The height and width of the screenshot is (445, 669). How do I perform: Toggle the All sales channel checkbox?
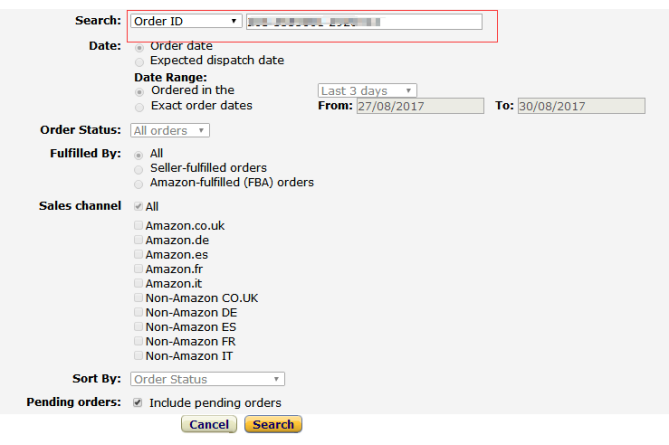click(x=138, y=206)
